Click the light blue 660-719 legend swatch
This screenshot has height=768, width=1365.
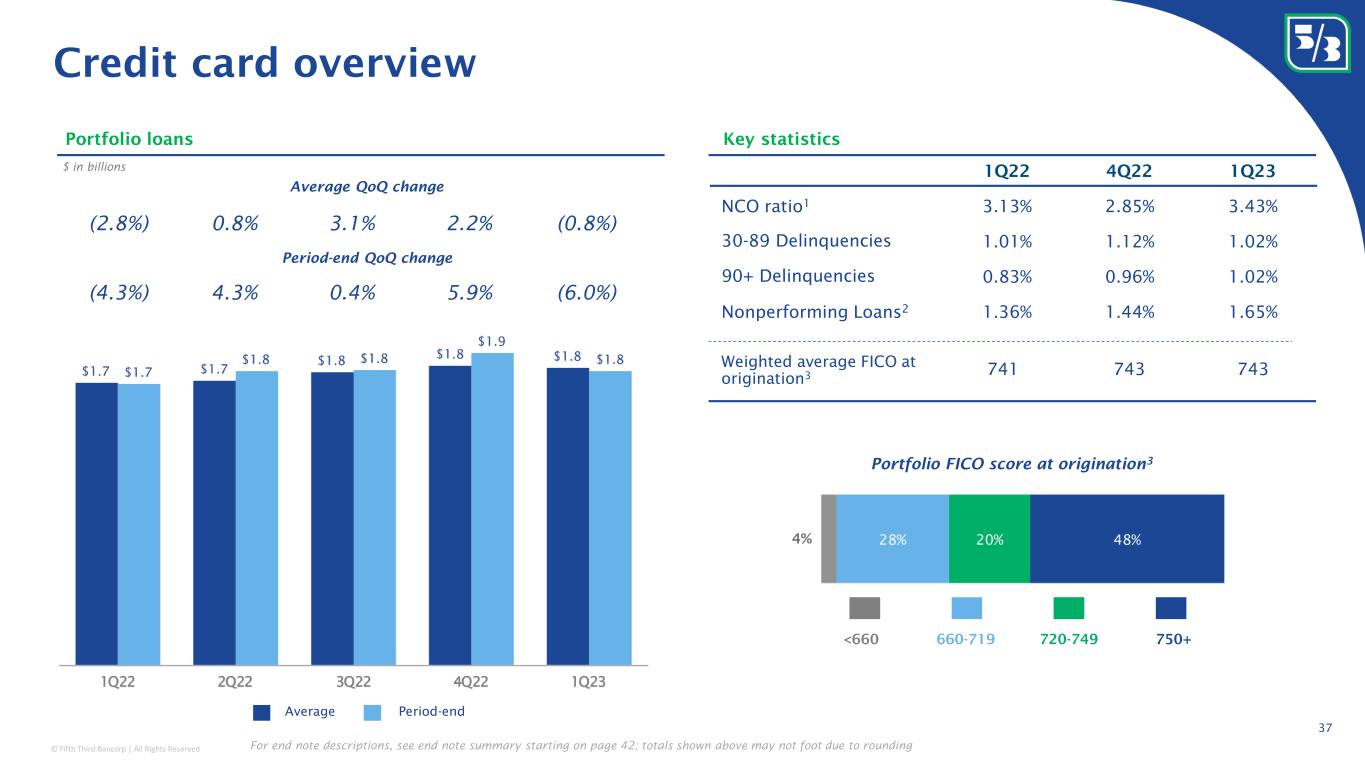(x=966, y=608)
